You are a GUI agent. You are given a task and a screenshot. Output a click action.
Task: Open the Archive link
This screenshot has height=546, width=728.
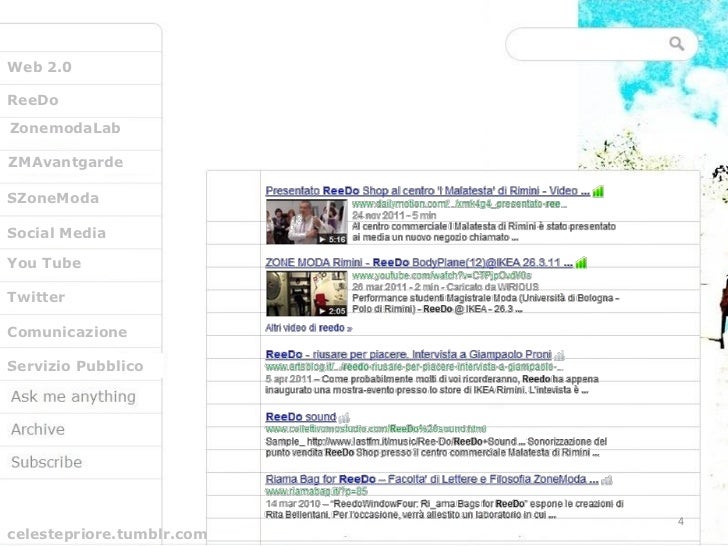38,429
